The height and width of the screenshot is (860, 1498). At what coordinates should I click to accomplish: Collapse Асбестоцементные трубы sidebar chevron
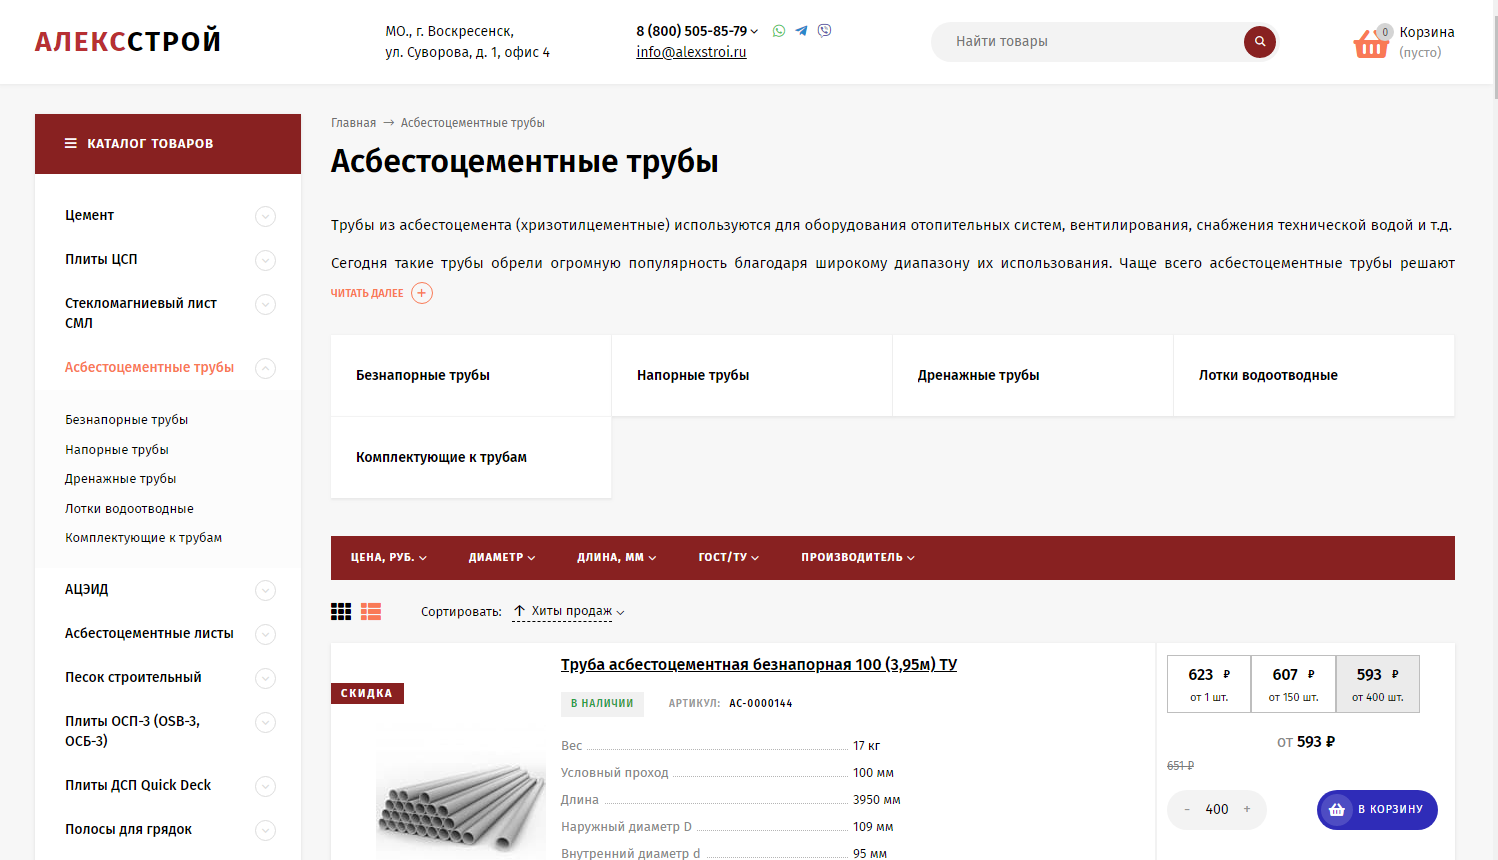[265, 368]
